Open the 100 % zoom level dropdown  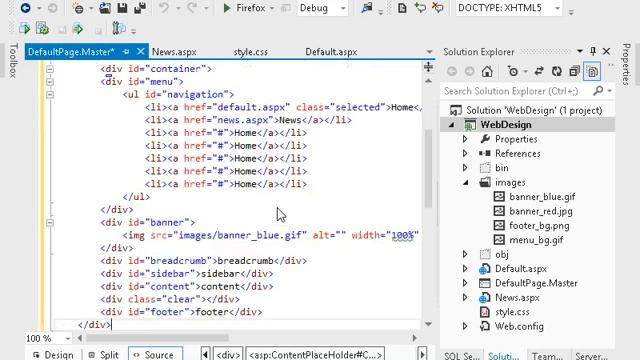point(68,338)
